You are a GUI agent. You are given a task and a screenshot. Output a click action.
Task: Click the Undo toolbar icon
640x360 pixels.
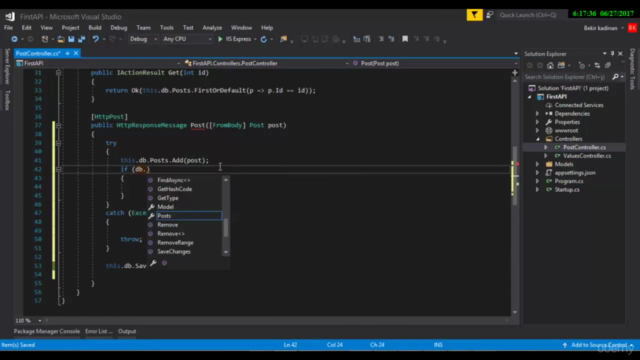coord(96,39)
